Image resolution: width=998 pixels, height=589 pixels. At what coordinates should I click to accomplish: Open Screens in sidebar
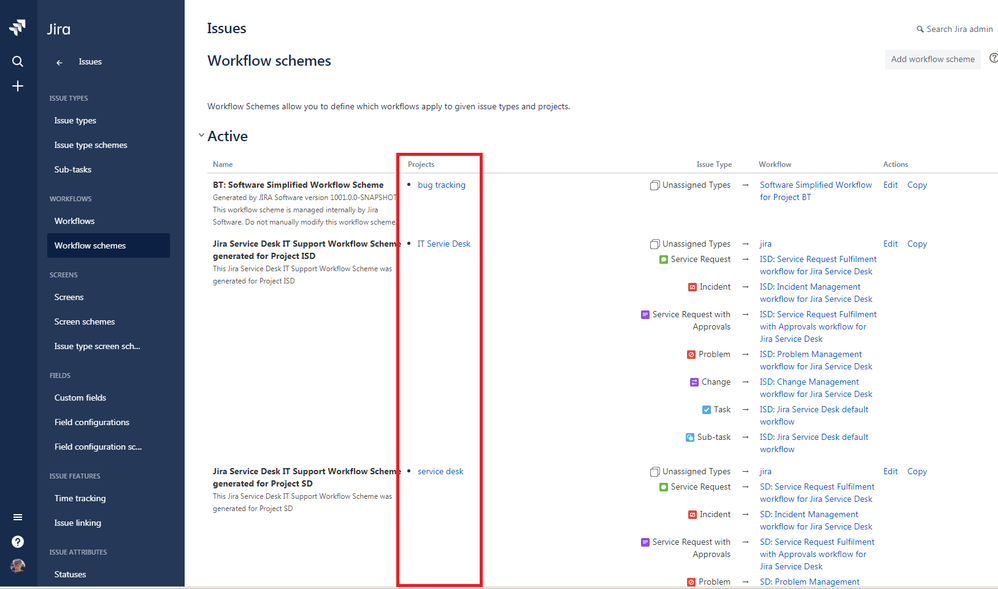69,297
